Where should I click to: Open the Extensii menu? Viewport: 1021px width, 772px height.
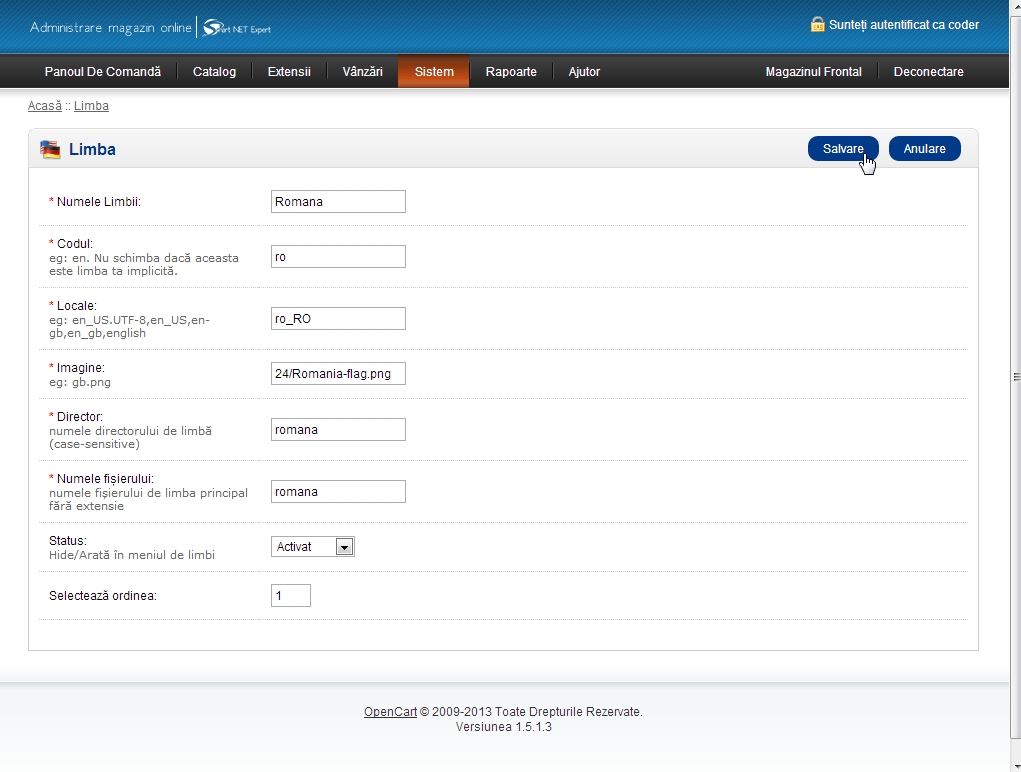289,72
